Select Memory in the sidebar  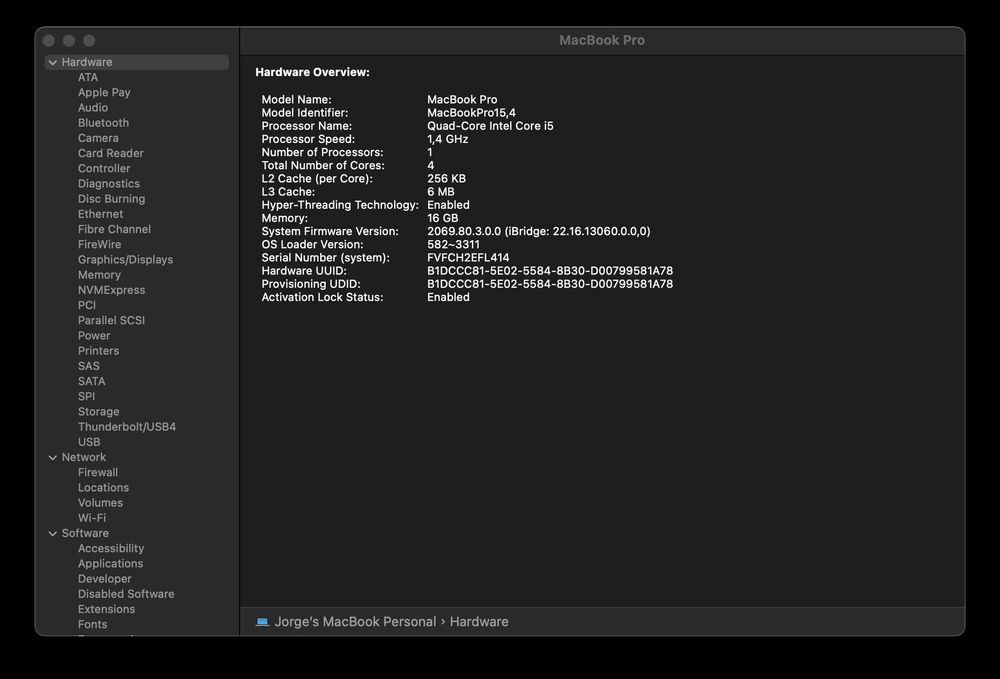click(x=99, y=275)
